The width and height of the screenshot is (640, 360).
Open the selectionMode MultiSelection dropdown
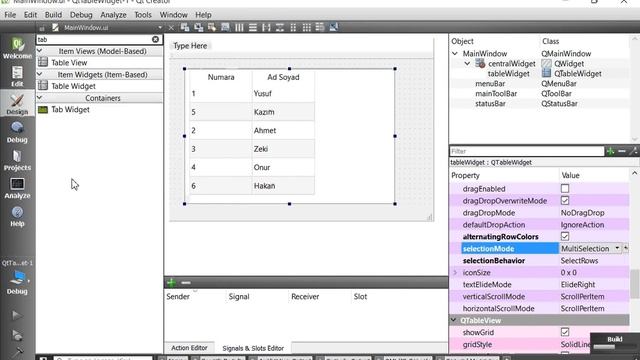pyautogui.click(x=590, y=248)
